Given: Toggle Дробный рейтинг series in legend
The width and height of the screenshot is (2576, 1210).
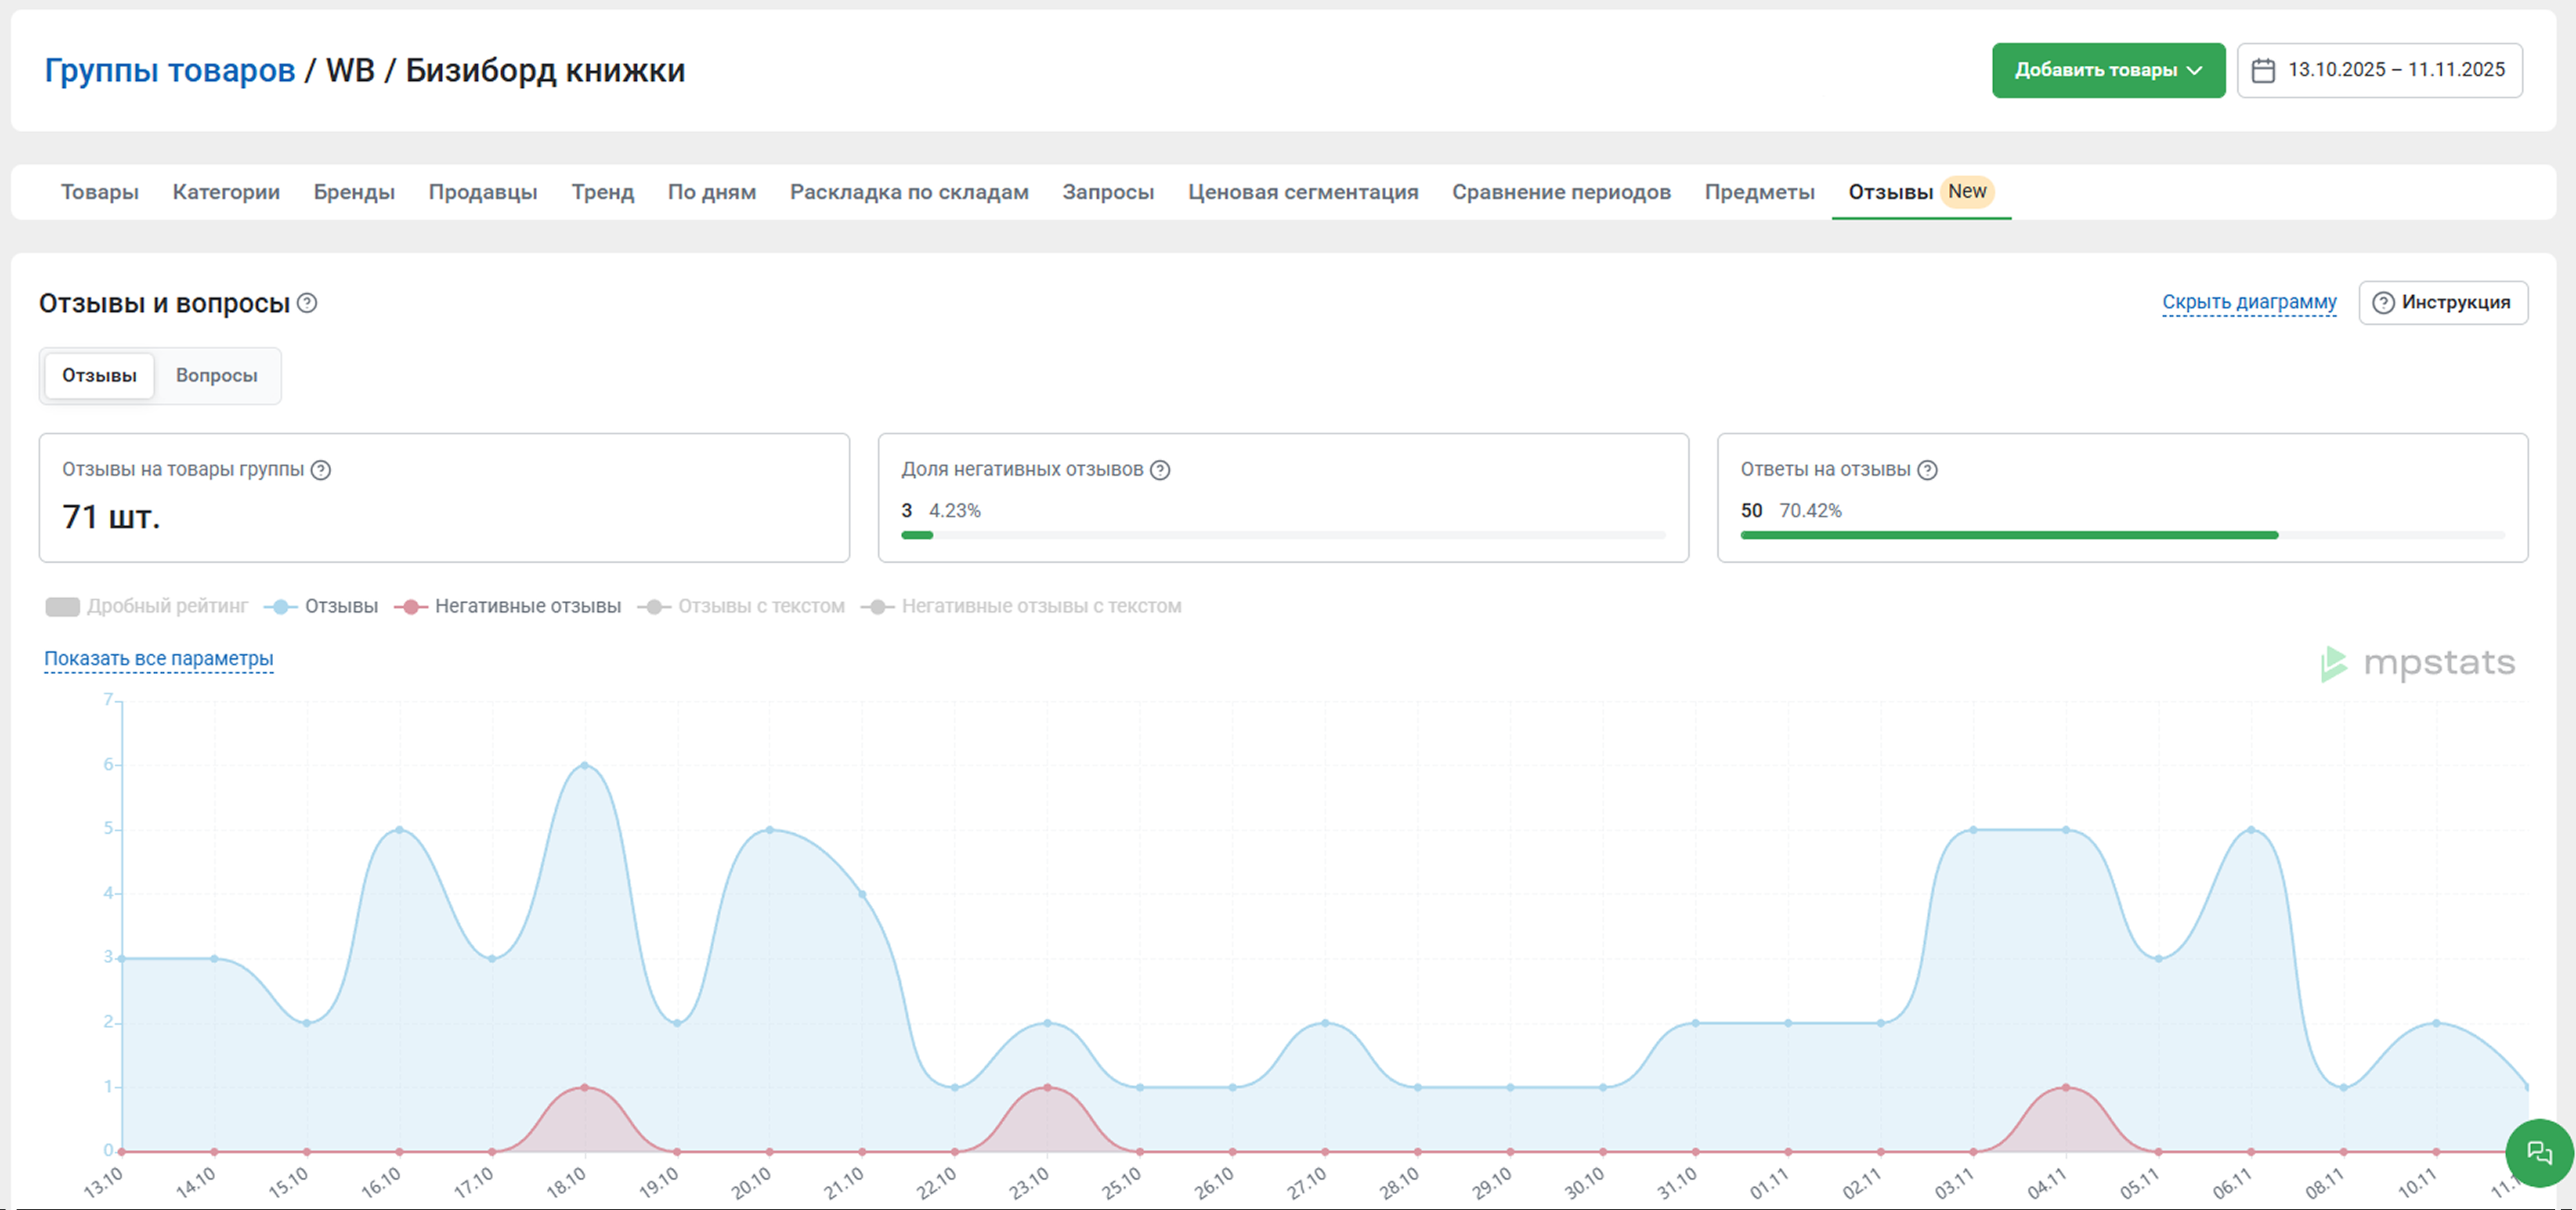Looking at the screenshot, I should 147,606.
